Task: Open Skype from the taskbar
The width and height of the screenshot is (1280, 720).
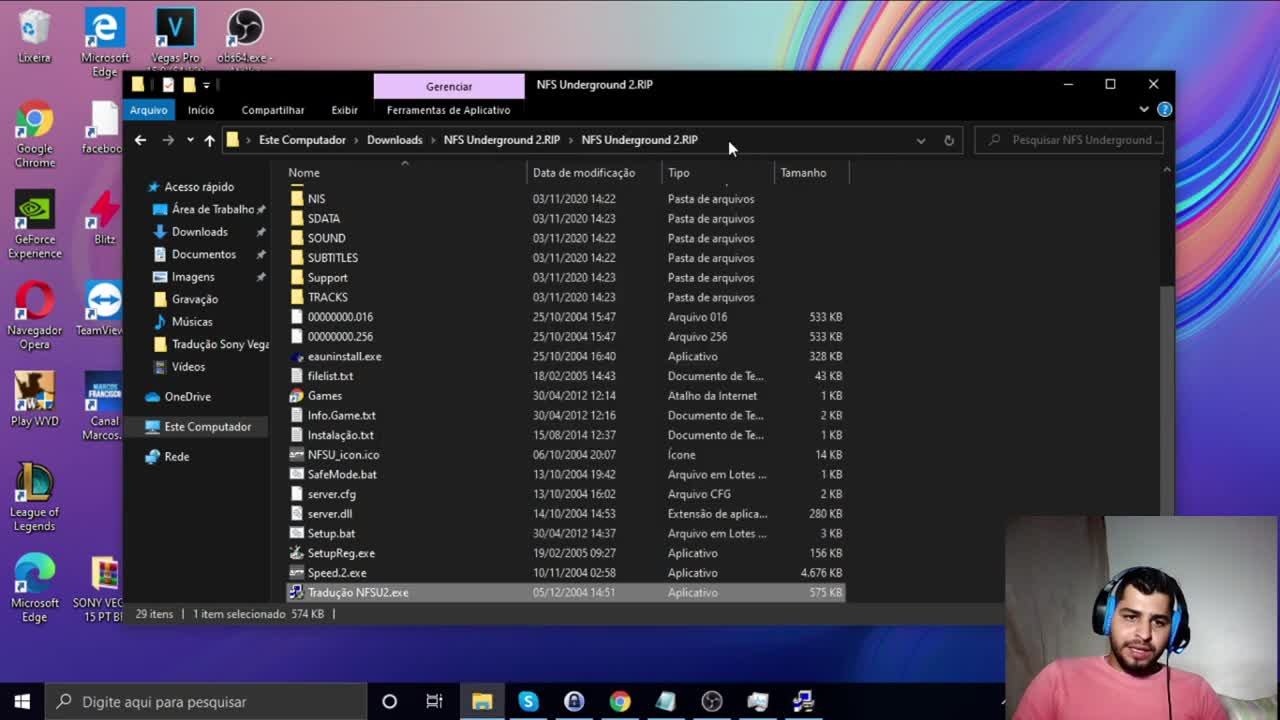Action: point(528,701)
